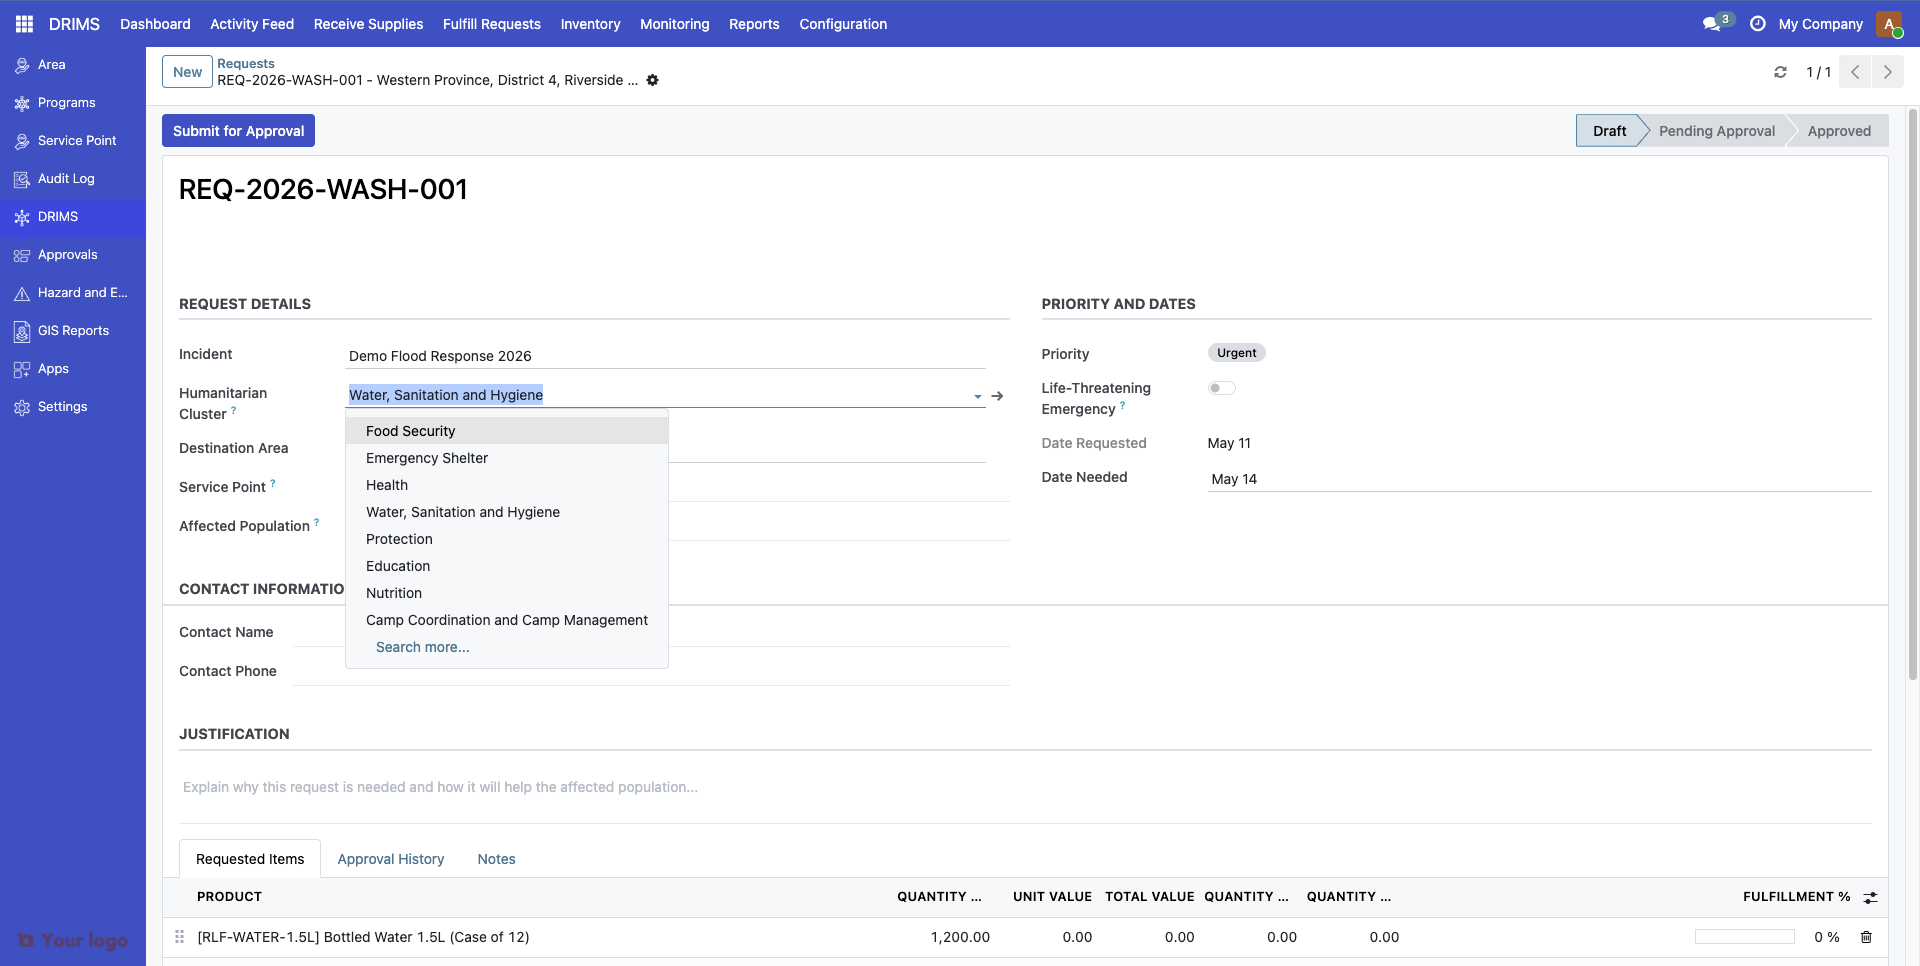Open the Monitoring menu
This screenshot has width=1920, height=966.
pyautogui.click(x=674, y=24)
